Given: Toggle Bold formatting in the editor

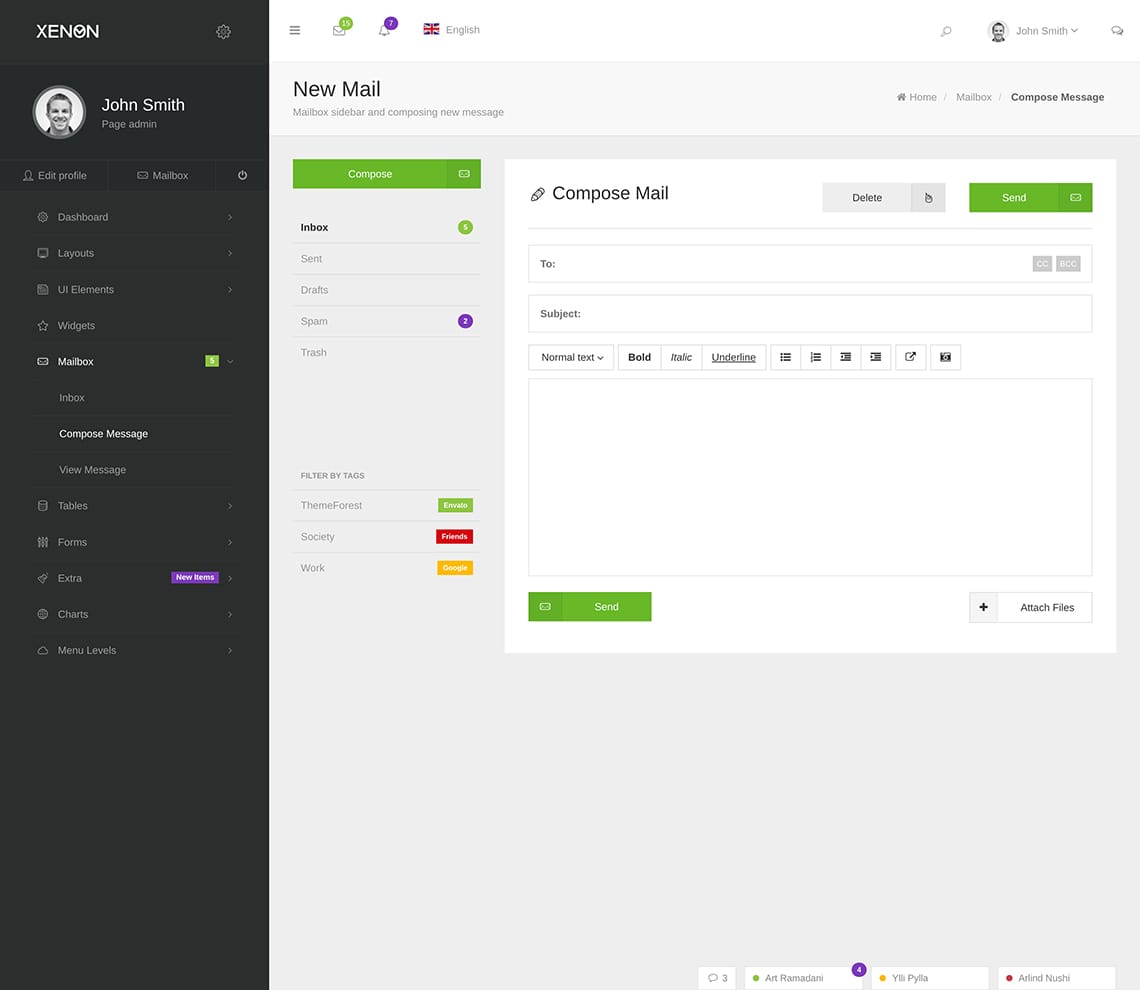Looking at the screenshot, I should pos(638,357).
